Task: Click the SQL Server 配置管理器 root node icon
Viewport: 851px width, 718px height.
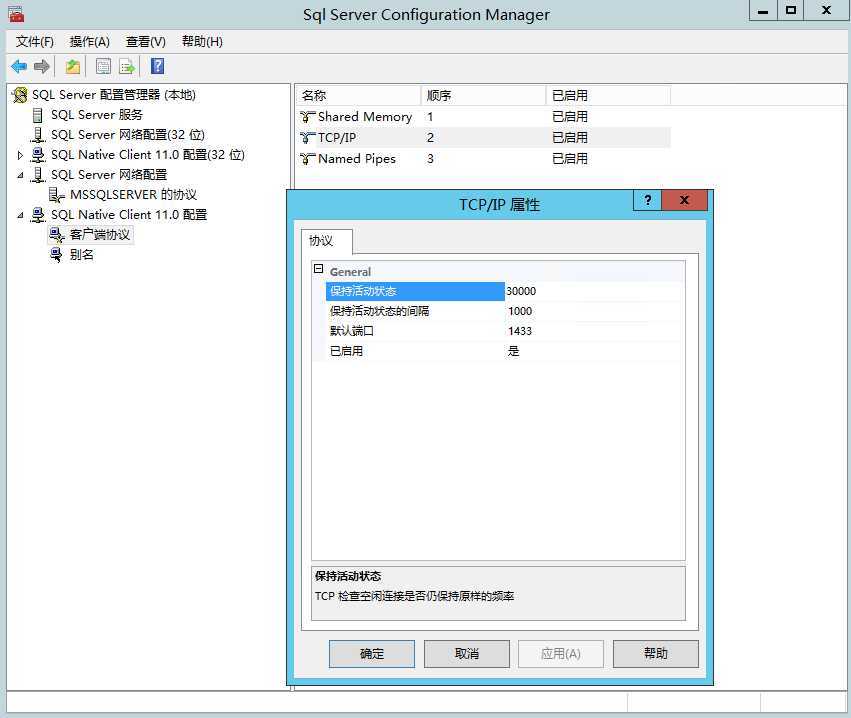Action: click(x=20, y=95)
